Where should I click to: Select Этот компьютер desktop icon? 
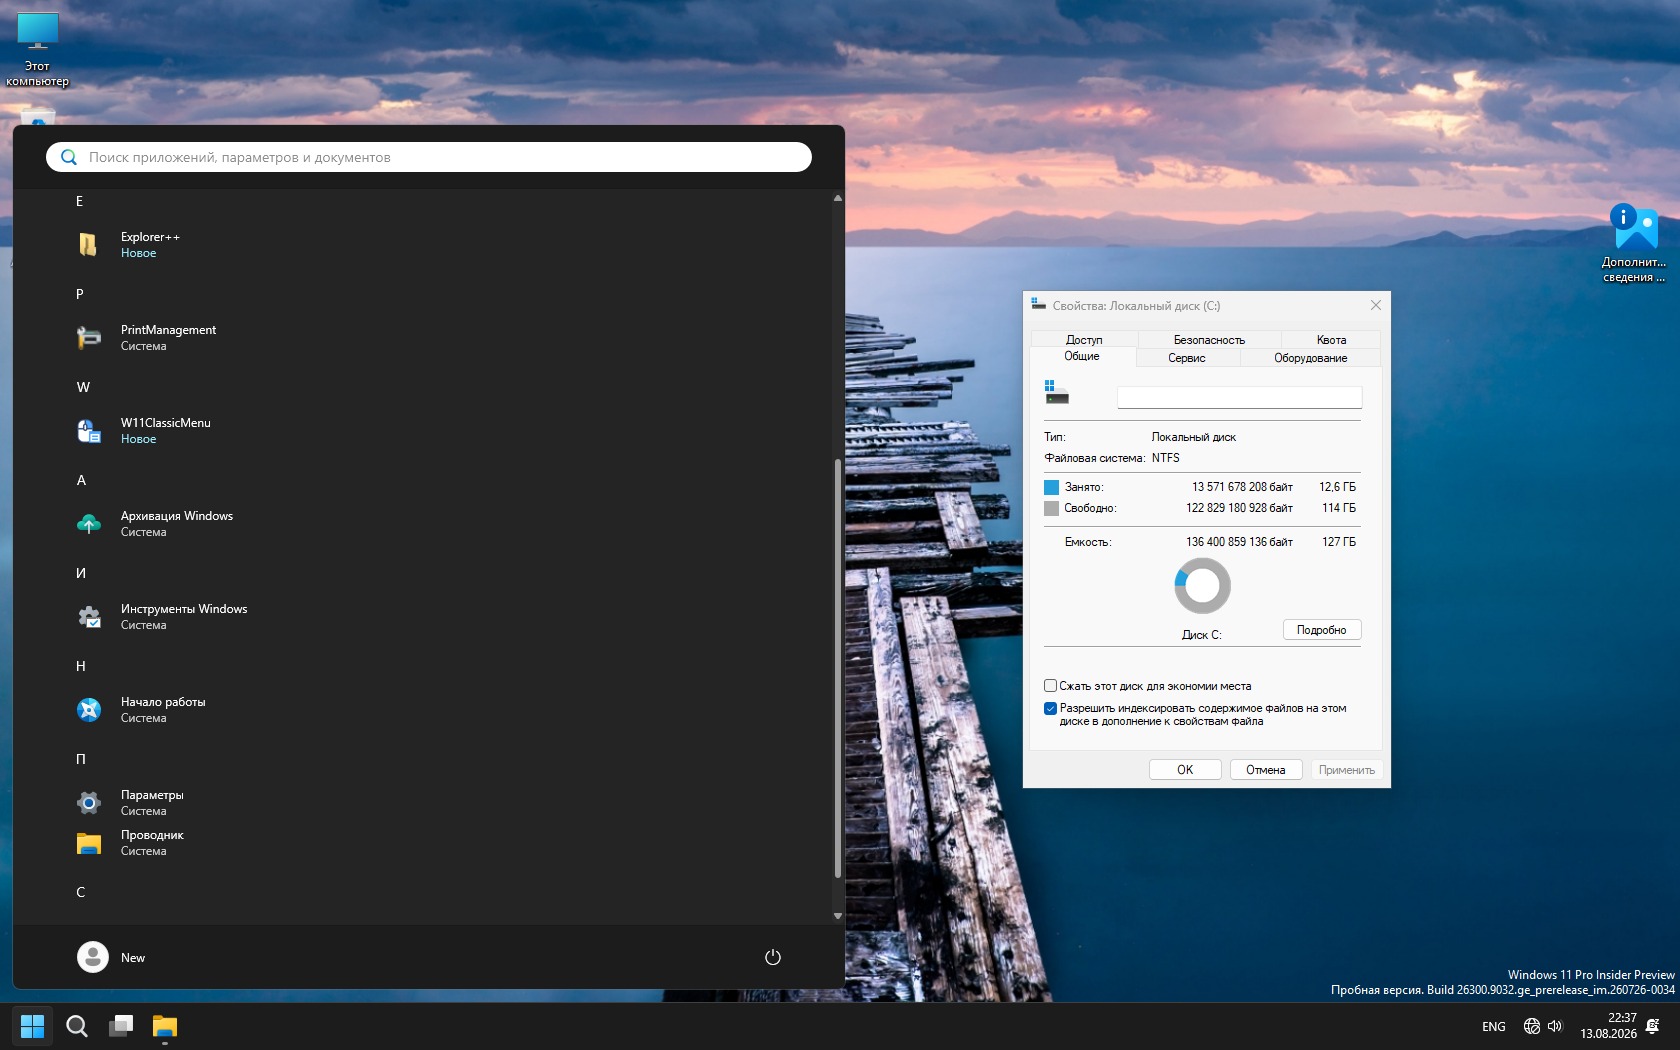(x=38, y=49)
